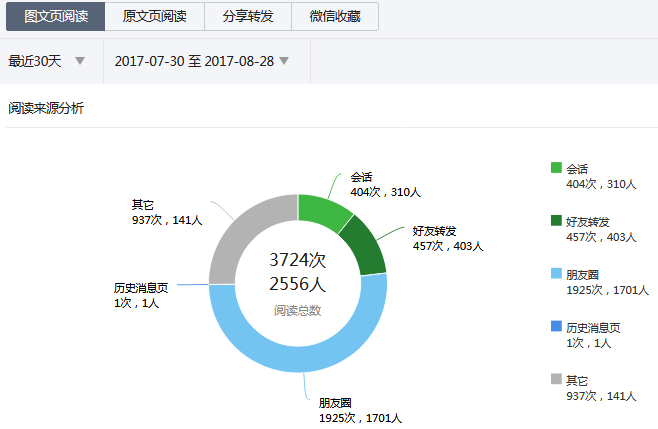Viewport: 658px width, 429px height.
Task: Click the chart callout 457次，403人
Action: [x=448, y=246]
